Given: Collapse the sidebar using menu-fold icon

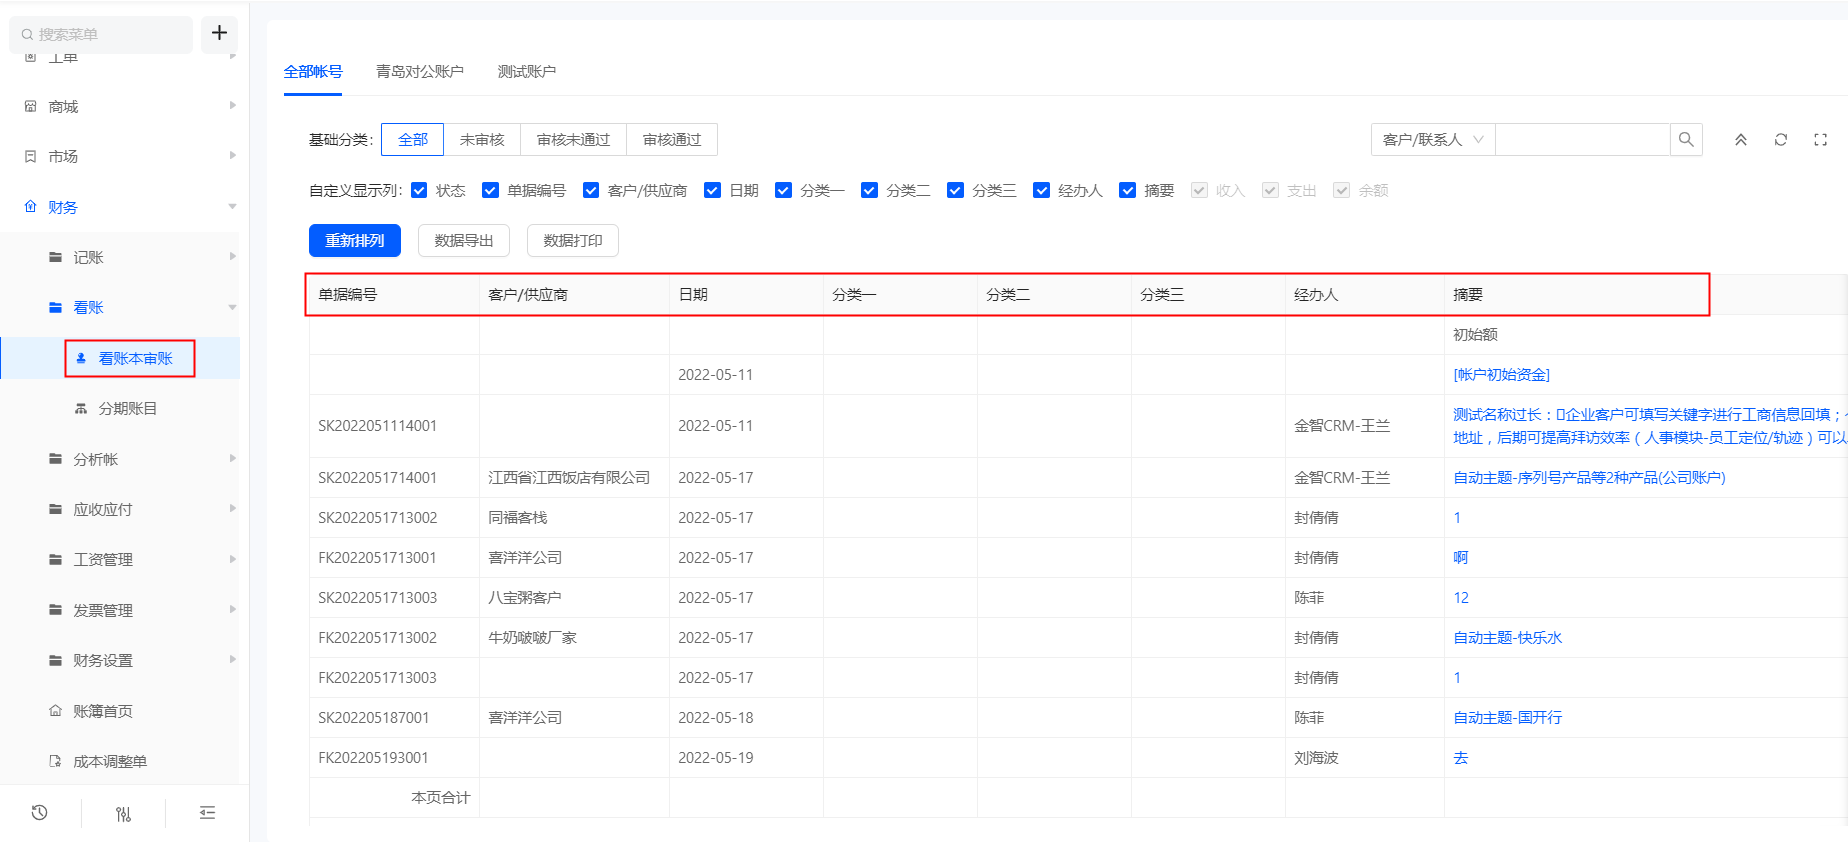Looking at the screenshot, I should click(207, 813).
